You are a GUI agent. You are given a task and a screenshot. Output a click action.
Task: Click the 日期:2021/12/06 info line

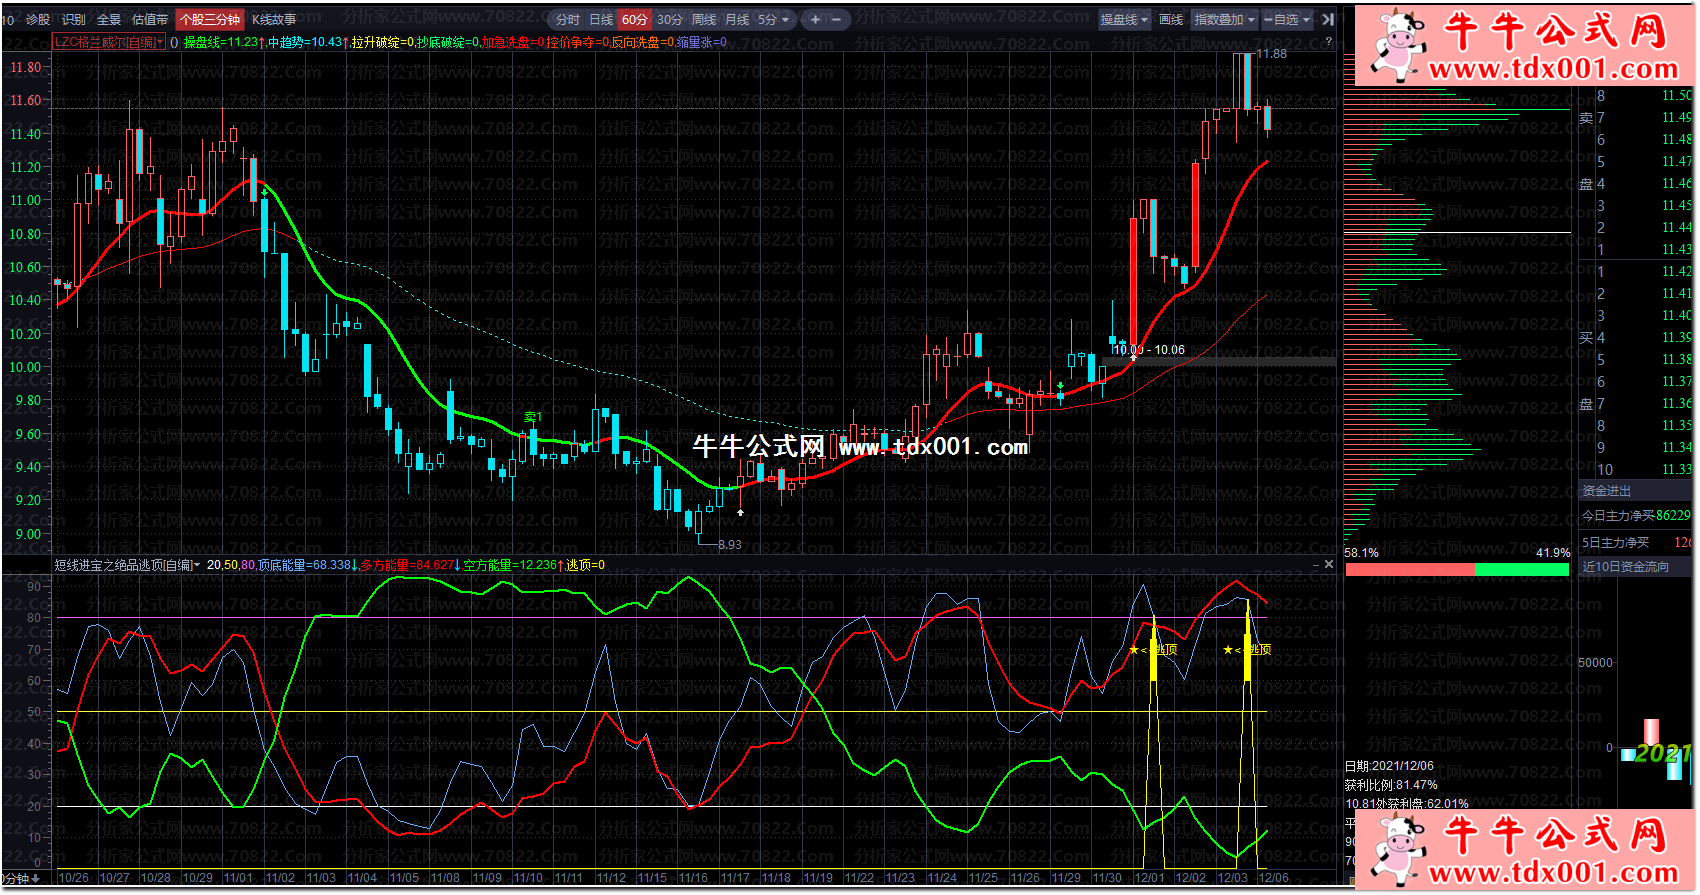pos(1389,766)
